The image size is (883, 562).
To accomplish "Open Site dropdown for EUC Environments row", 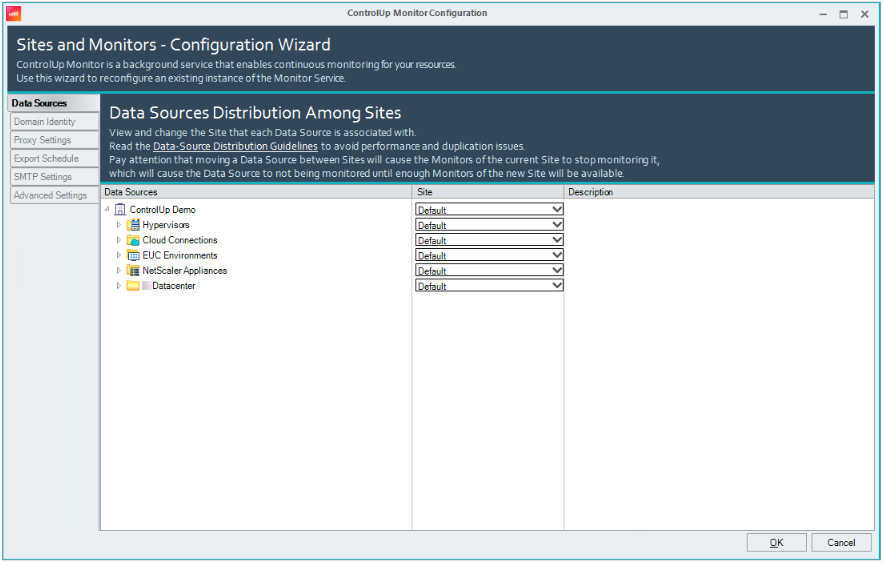I will pos(489,255).
